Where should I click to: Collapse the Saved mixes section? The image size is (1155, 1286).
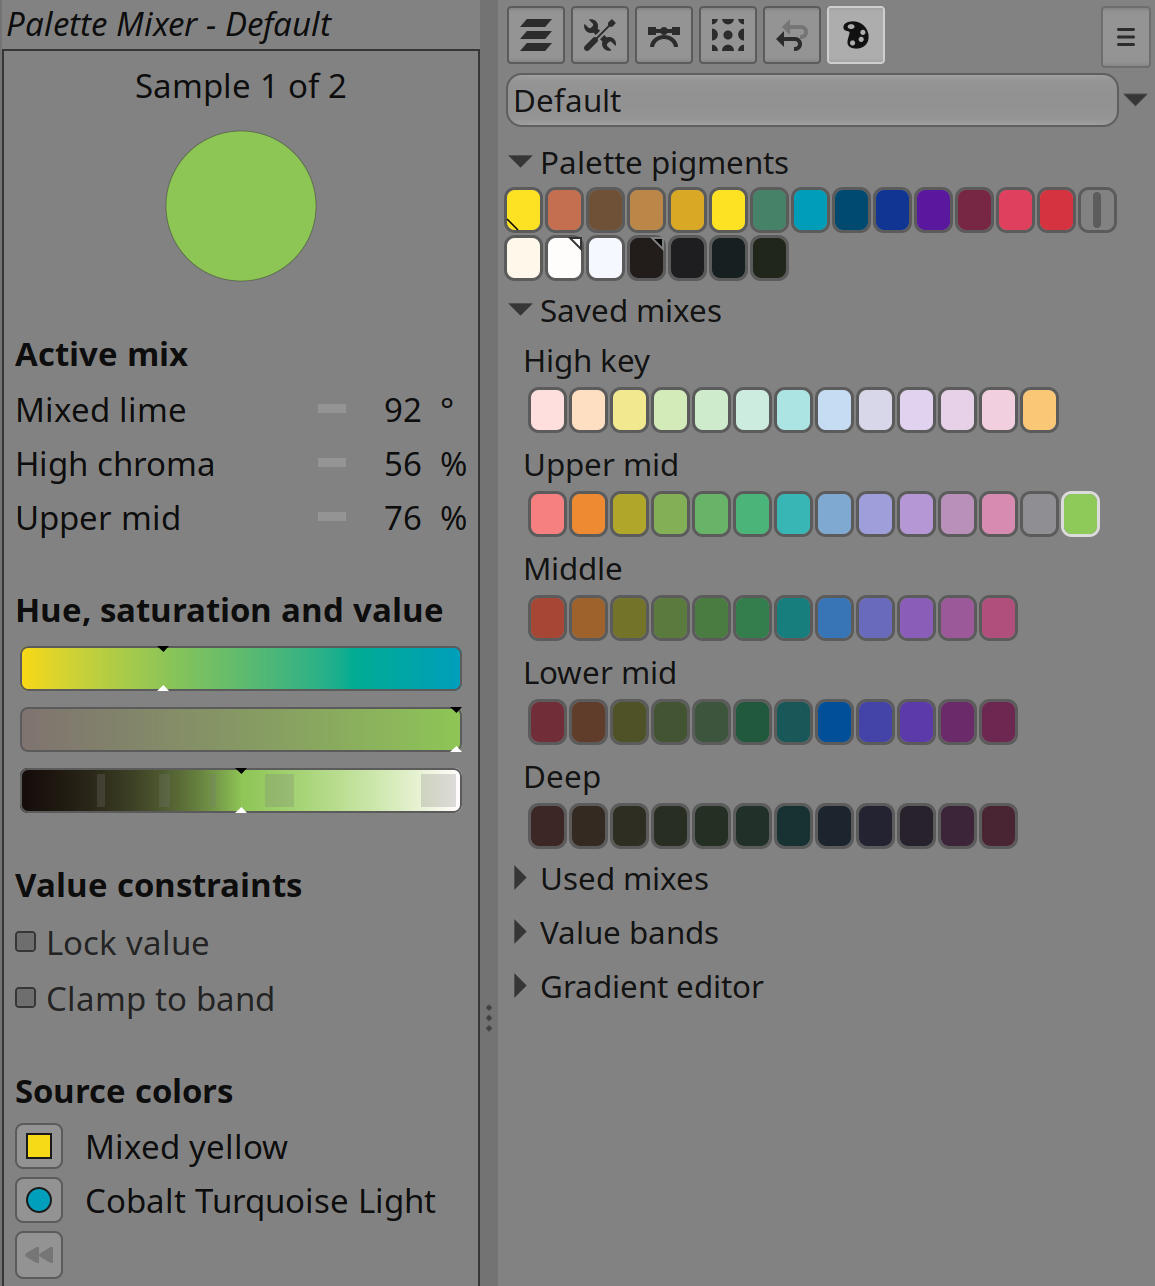[520, 310]
